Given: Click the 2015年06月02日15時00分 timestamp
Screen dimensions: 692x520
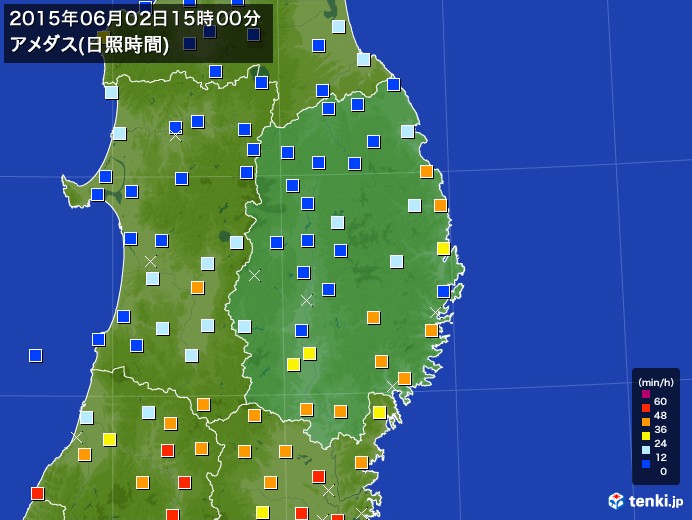Looking at the screenshot, I should (x=135, y=19).
